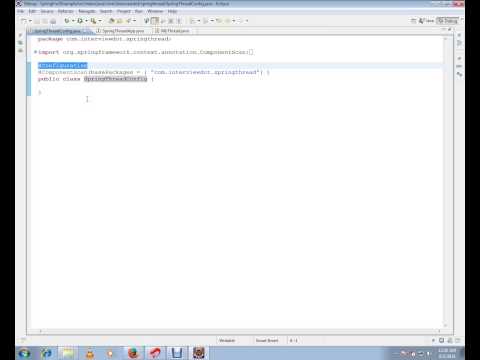Click the second icon in left trim bar

20,43
